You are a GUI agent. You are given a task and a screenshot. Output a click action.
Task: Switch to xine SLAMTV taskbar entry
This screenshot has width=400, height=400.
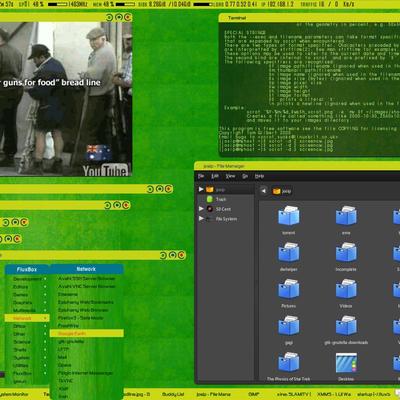click(294, 394)
